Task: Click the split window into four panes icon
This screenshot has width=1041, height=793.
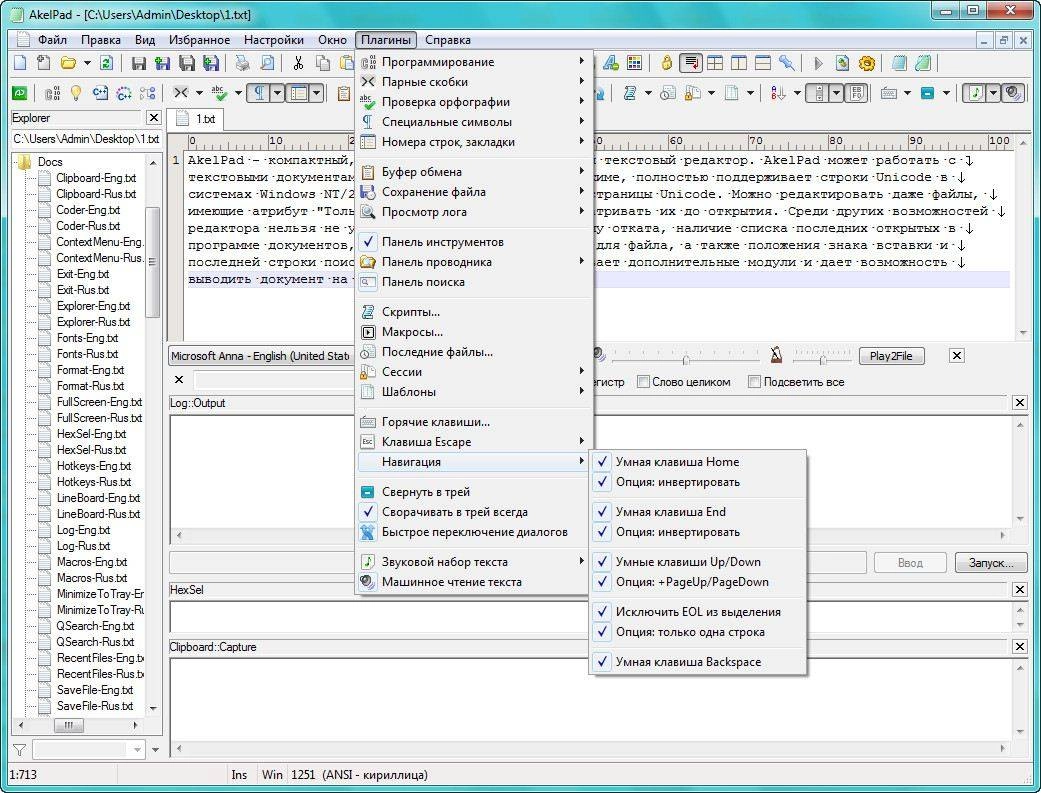Action: pos(715,63)
